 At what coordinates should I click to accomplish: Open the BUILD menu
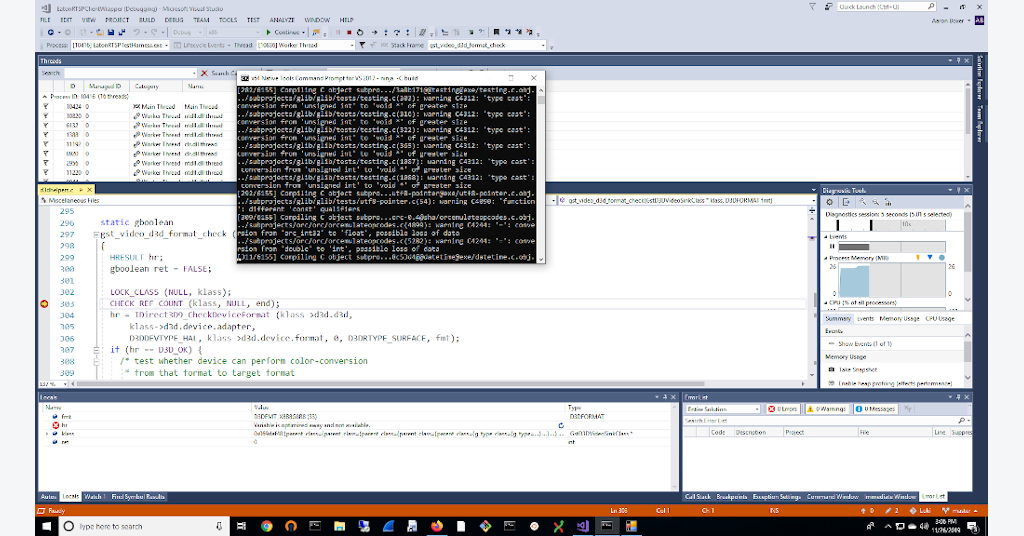147,20
